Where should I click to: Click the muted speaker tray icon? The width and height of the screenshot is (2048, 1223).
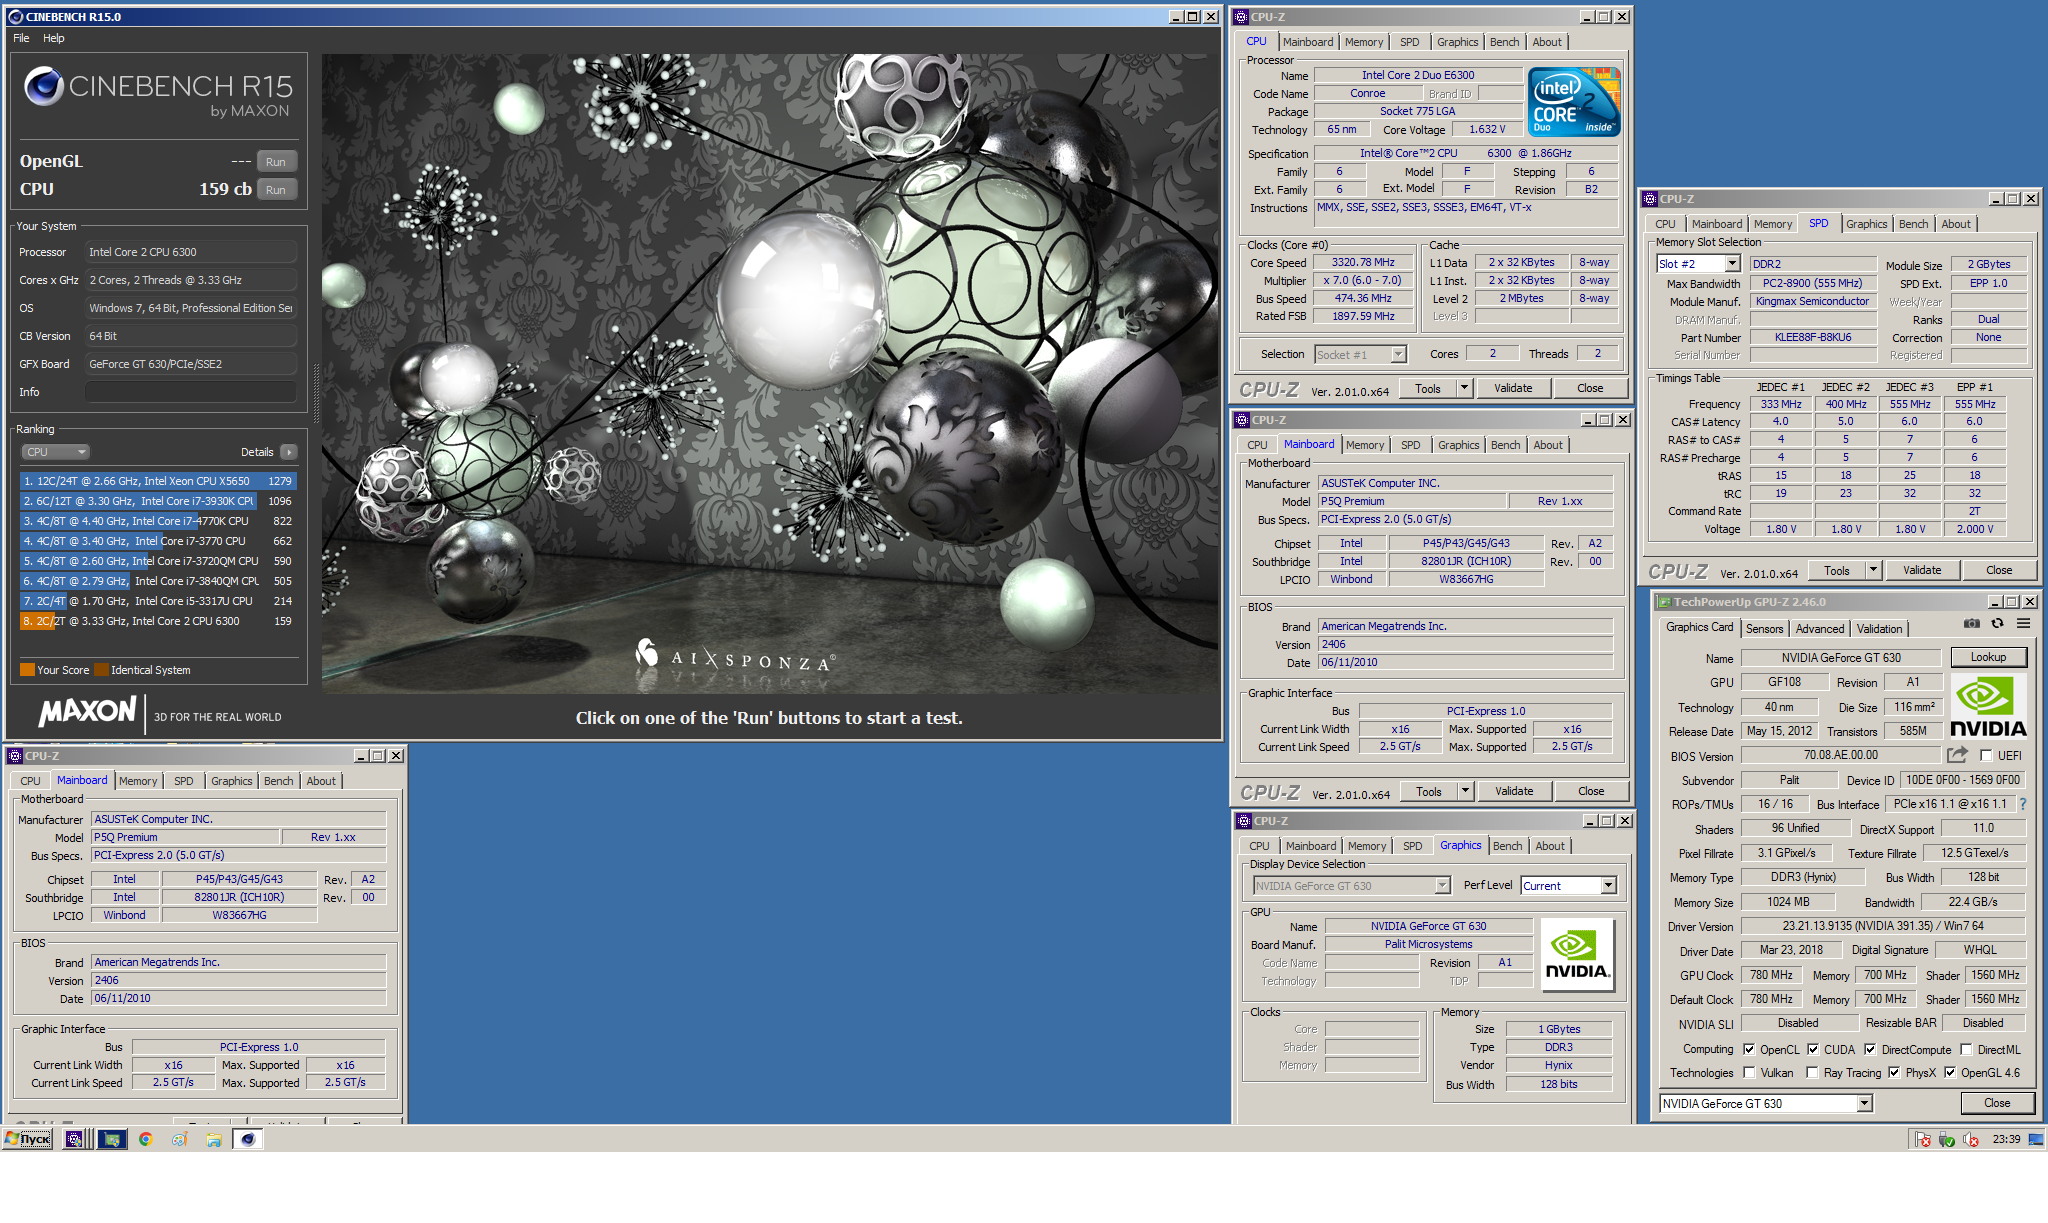(1971, 1139)
